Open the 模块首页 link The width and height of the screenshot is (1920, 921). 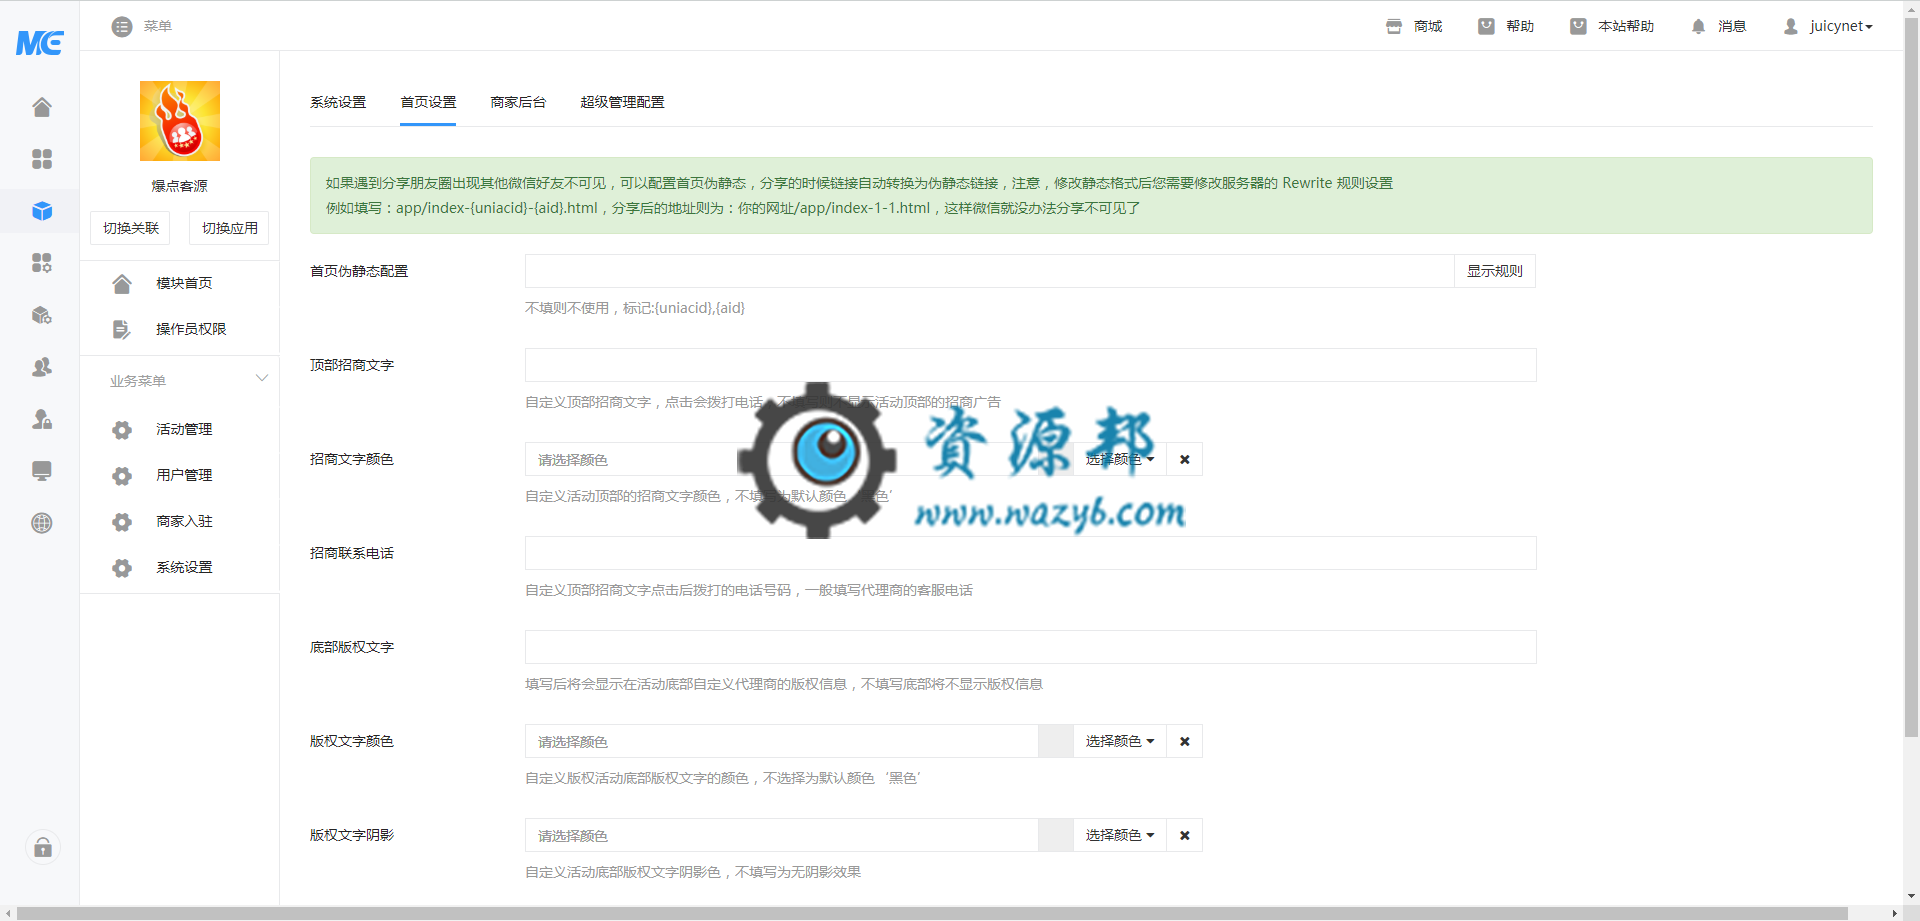(184, 283)
